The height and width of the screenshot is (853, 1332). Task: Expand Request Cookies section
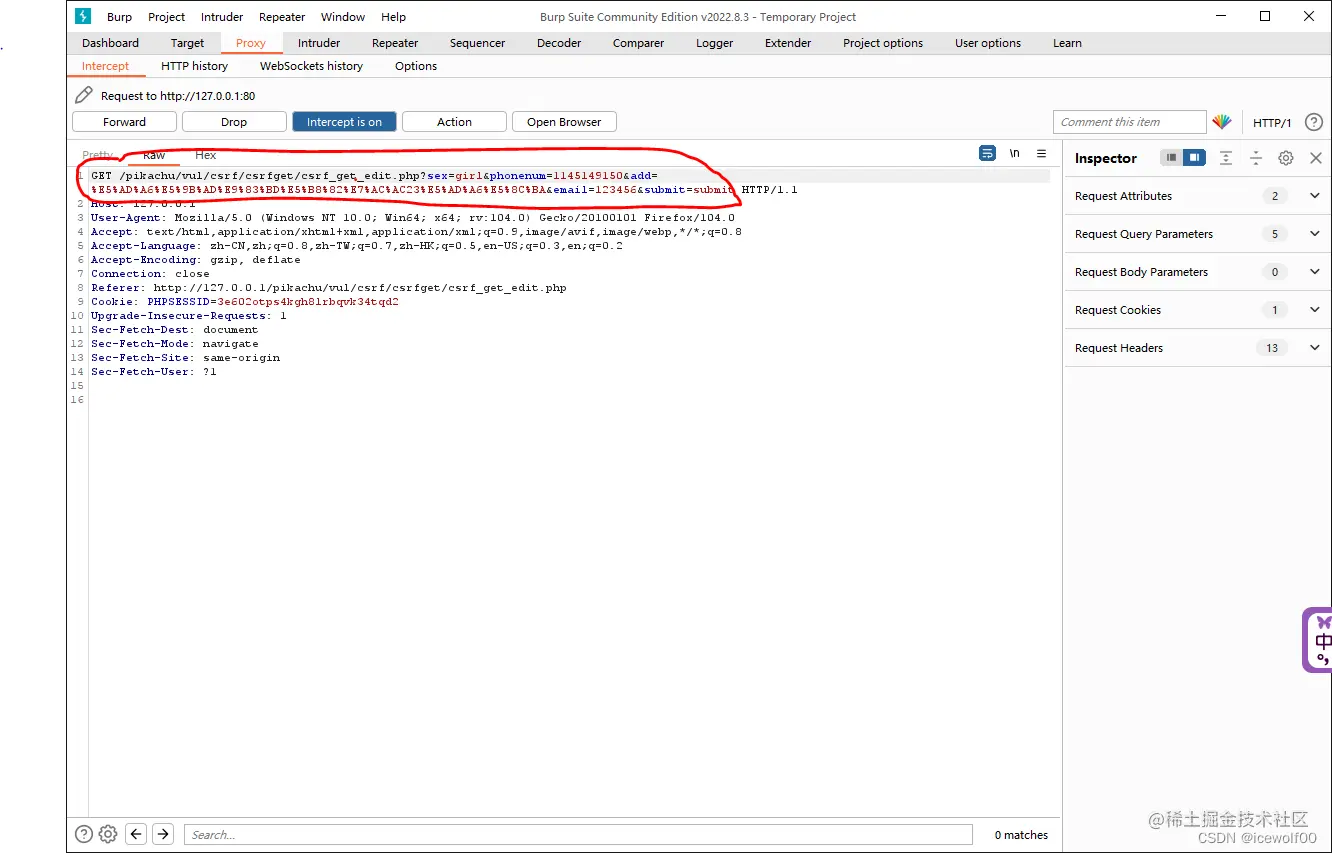pyautogui.click(x=1198, y=310)
